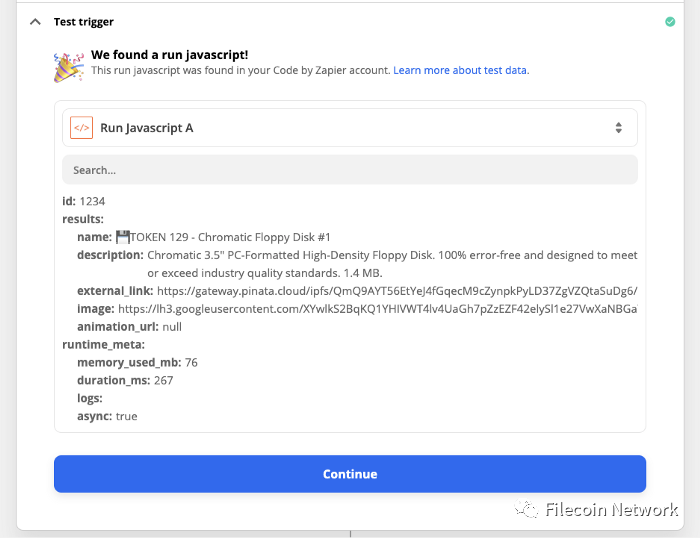This screenshot has width=700, height=538.
Task: Click the party popper celebration icon
Action: click(68, 67)
